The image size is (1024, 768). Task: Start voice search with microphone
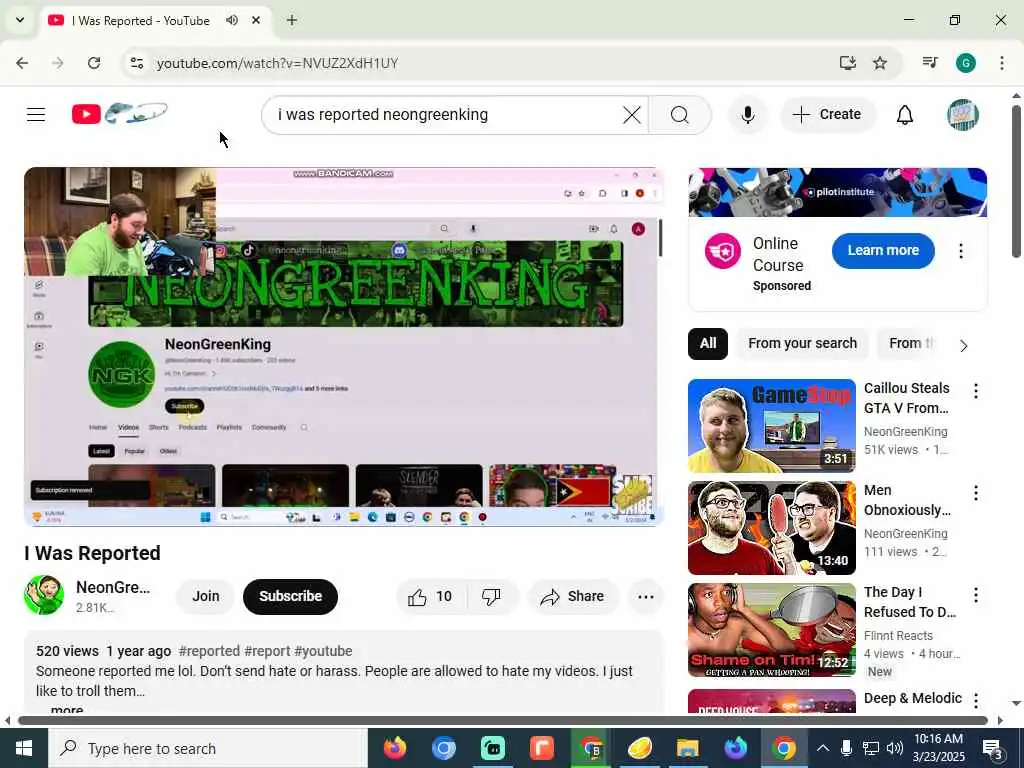click(748, 115)
